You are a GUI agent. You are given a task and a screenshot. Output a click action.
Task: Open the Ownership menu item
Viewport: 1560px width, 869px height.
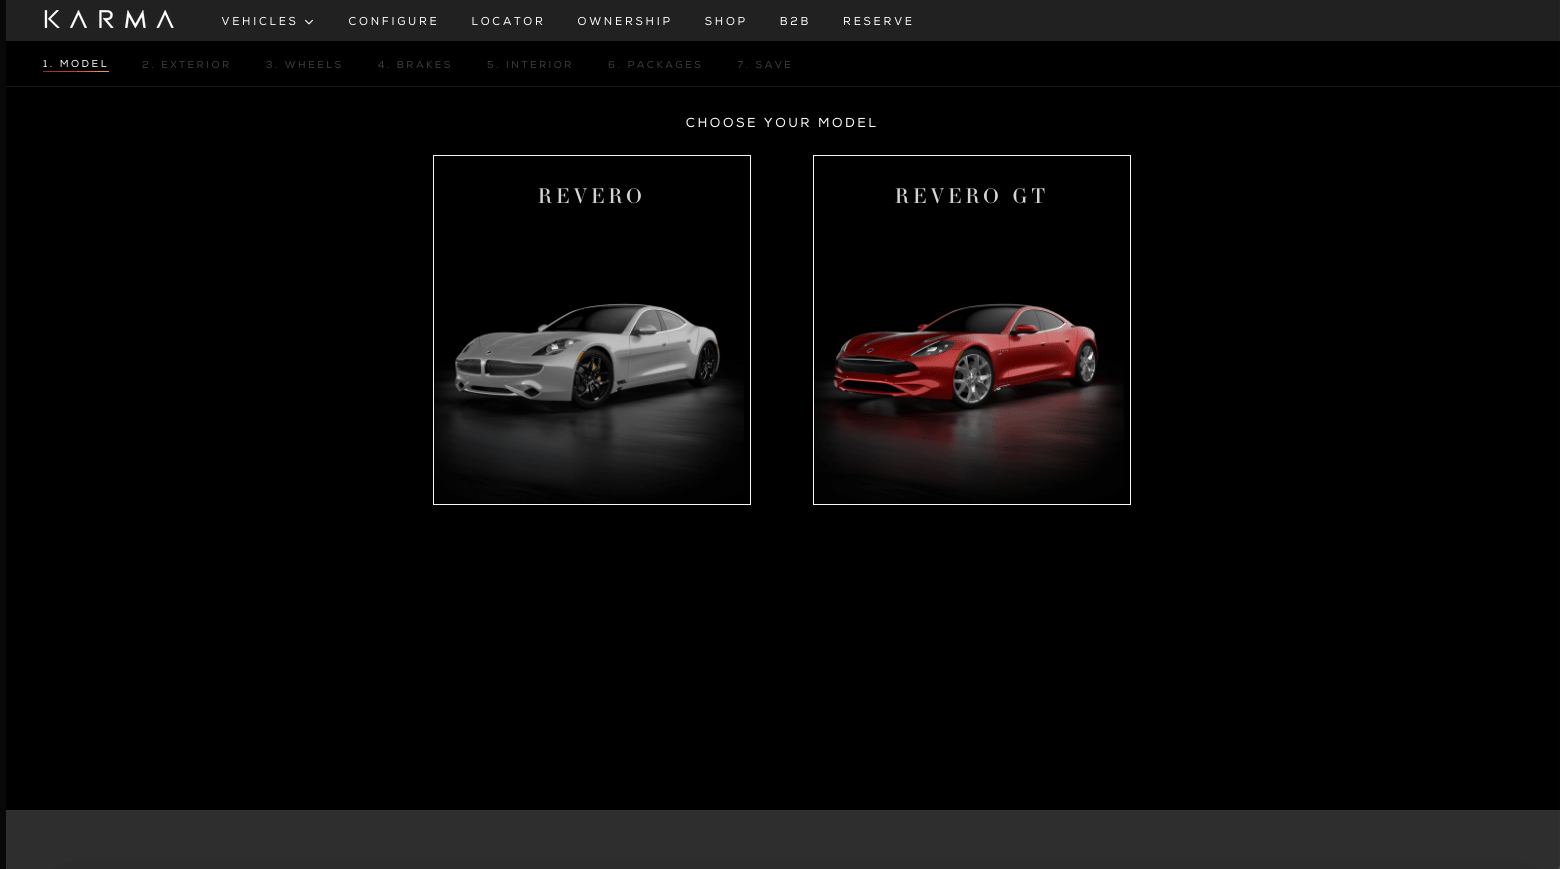625,21
